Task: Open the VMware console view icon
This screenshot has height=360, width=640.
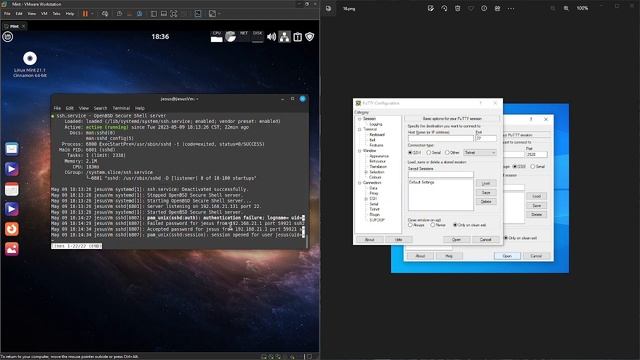Action: pyautogui.click(x=198, y=13)
